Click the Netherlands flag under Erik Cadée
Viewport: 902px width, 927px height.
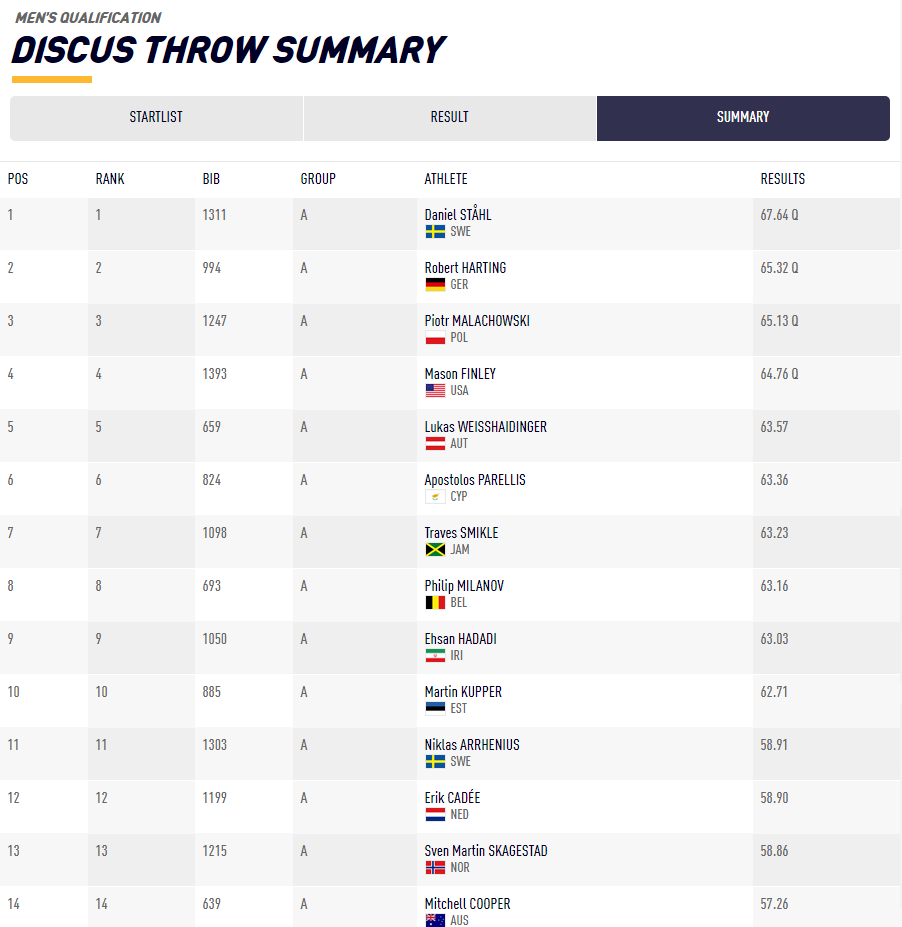click(435, 814)
